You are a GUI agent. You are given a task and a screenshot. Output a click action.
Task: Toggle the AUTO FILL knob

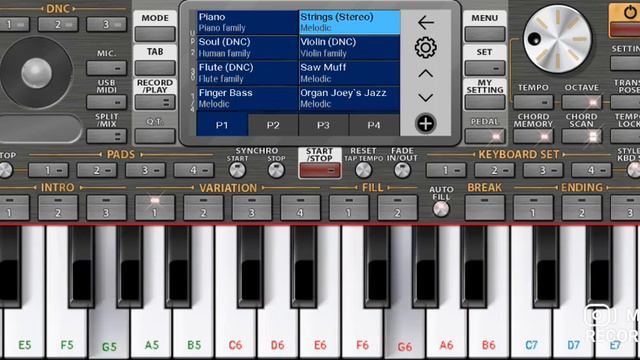click(441, 209)
